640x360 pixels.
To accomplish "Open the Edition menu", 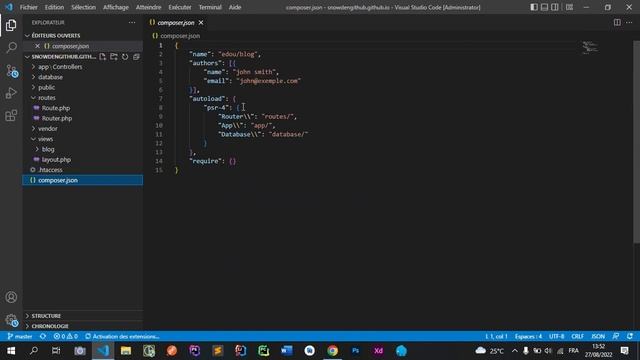I will click(x=54, y=7).
